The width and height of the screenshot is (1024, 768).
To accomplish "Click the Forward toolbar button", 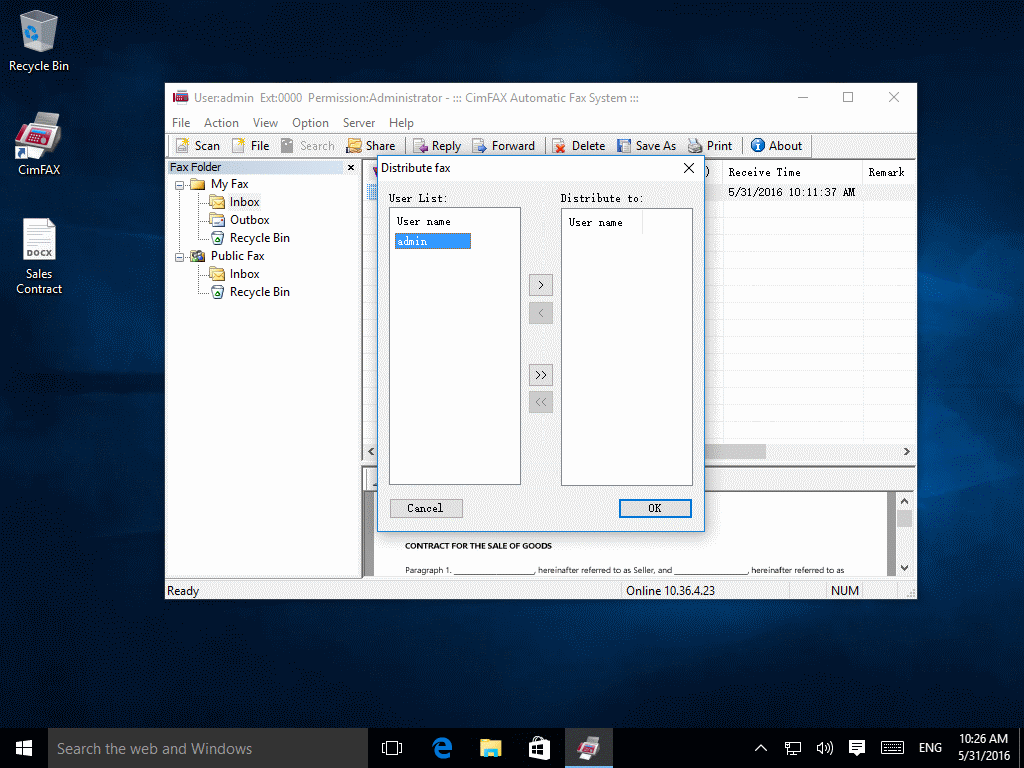I will tap(504, 146).
